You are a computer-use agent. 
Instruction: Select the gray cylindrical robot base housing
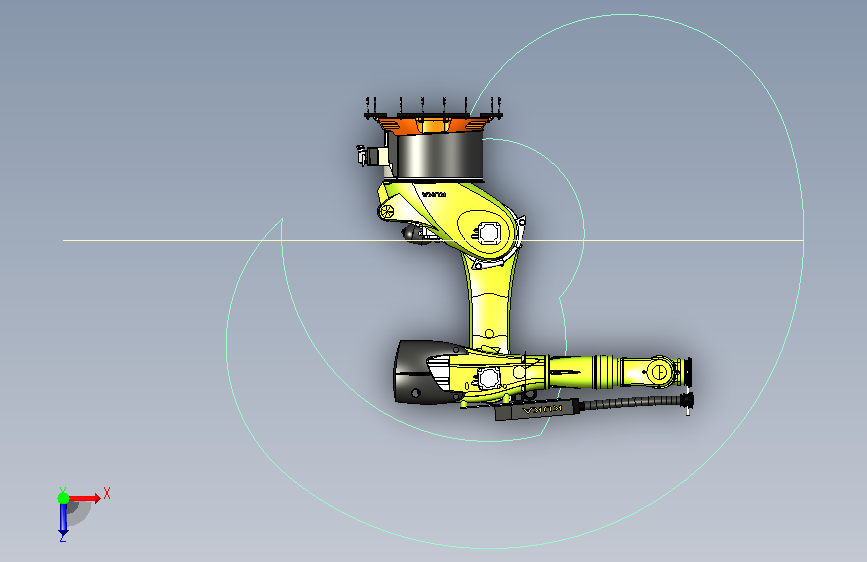click(440, 157)
